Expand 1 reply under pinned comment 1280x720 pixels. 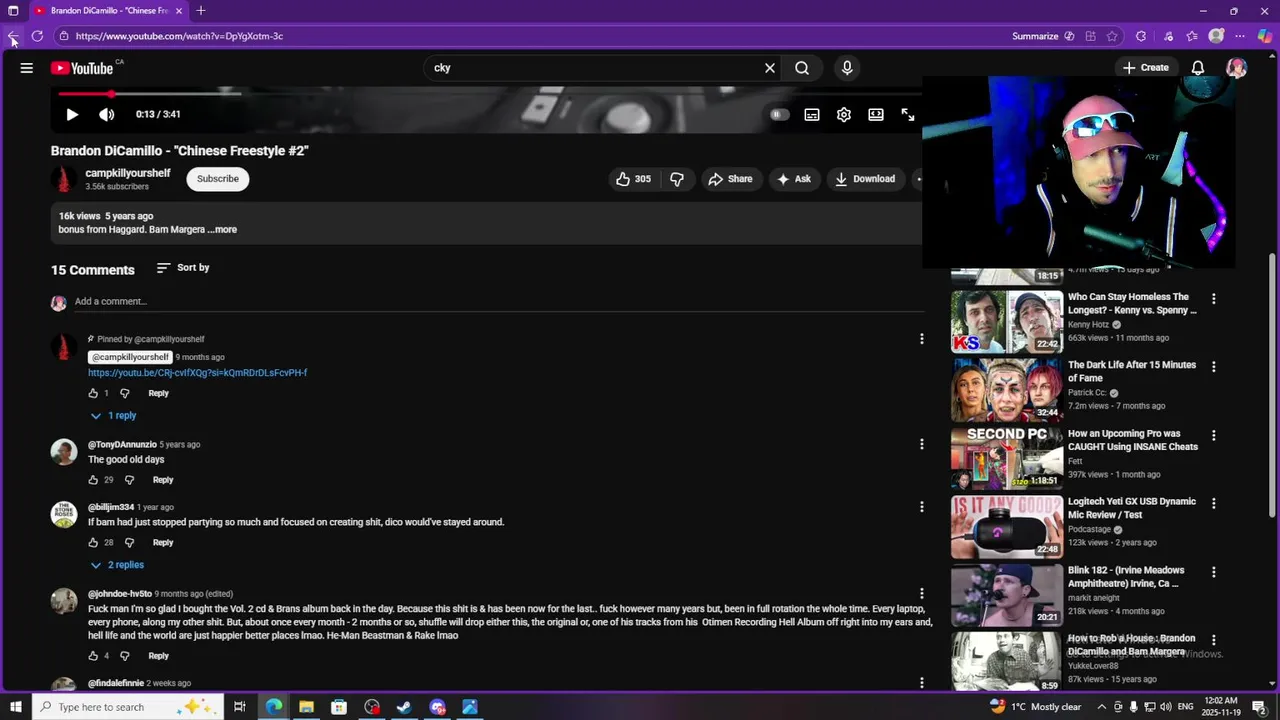click(x=113, y=416)
